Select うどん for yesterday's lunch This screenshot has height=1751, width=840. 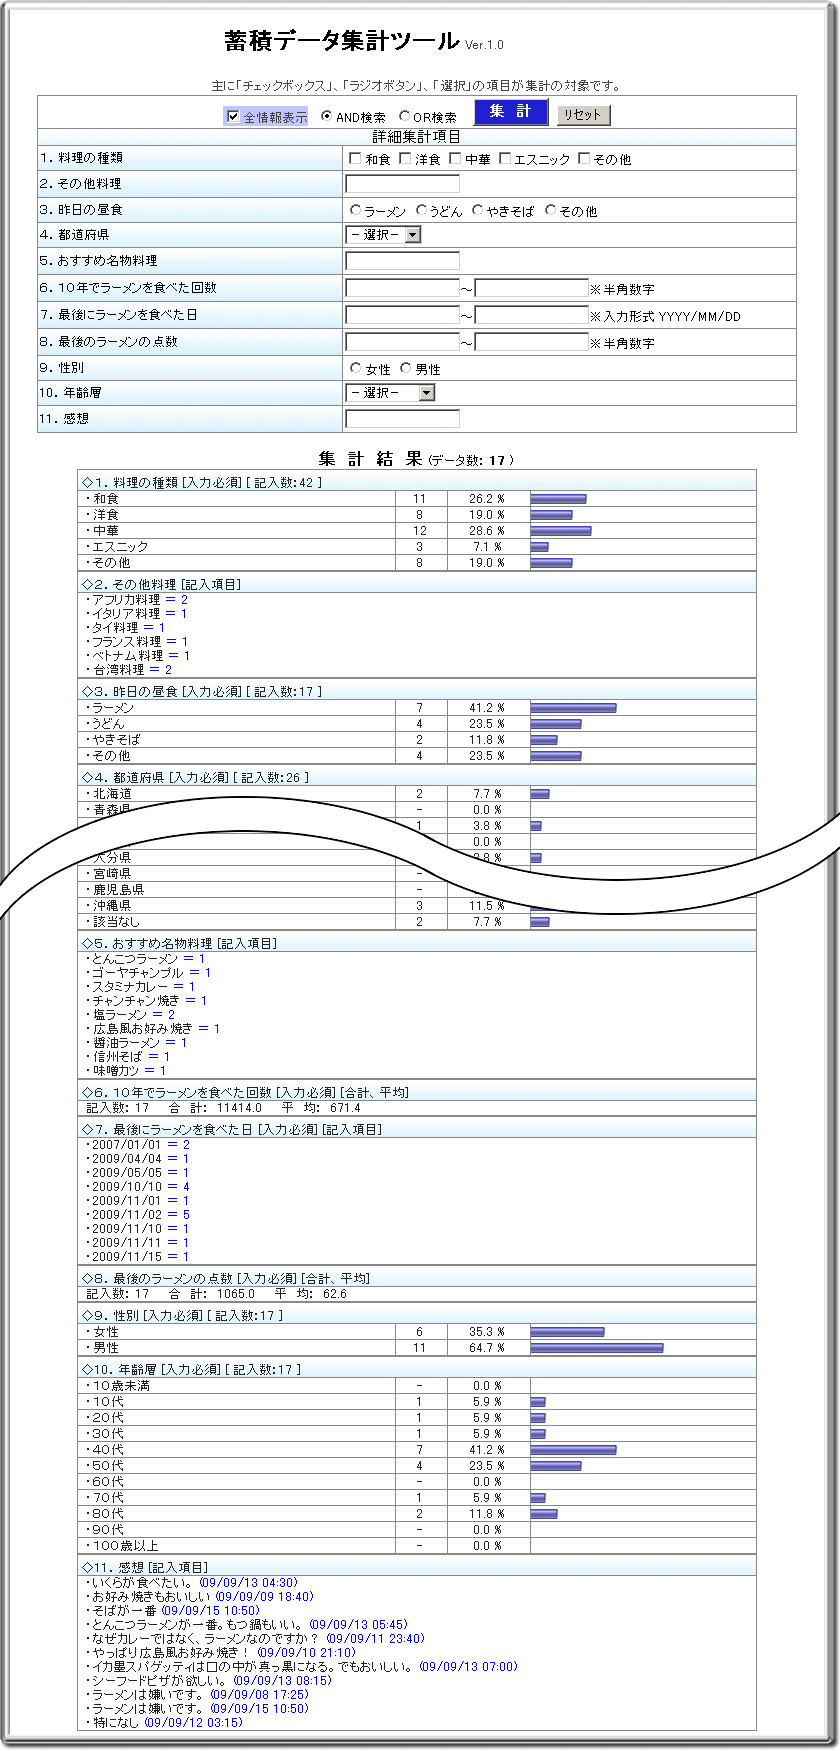point(421,210)
